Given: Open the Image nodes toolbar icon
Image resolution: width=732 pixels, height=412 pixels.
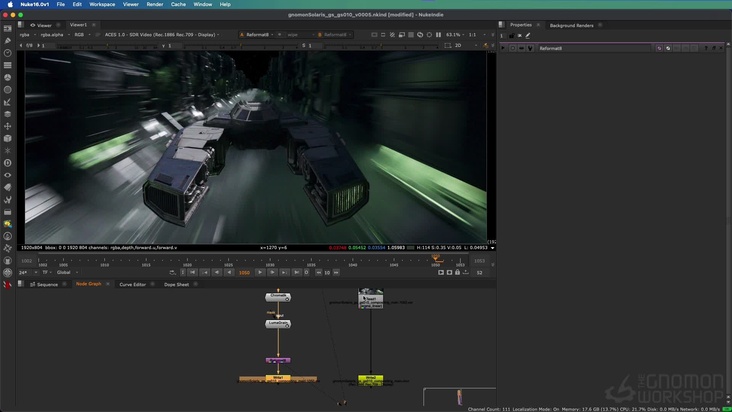Looking at the screenshot, I should [7, 28].
